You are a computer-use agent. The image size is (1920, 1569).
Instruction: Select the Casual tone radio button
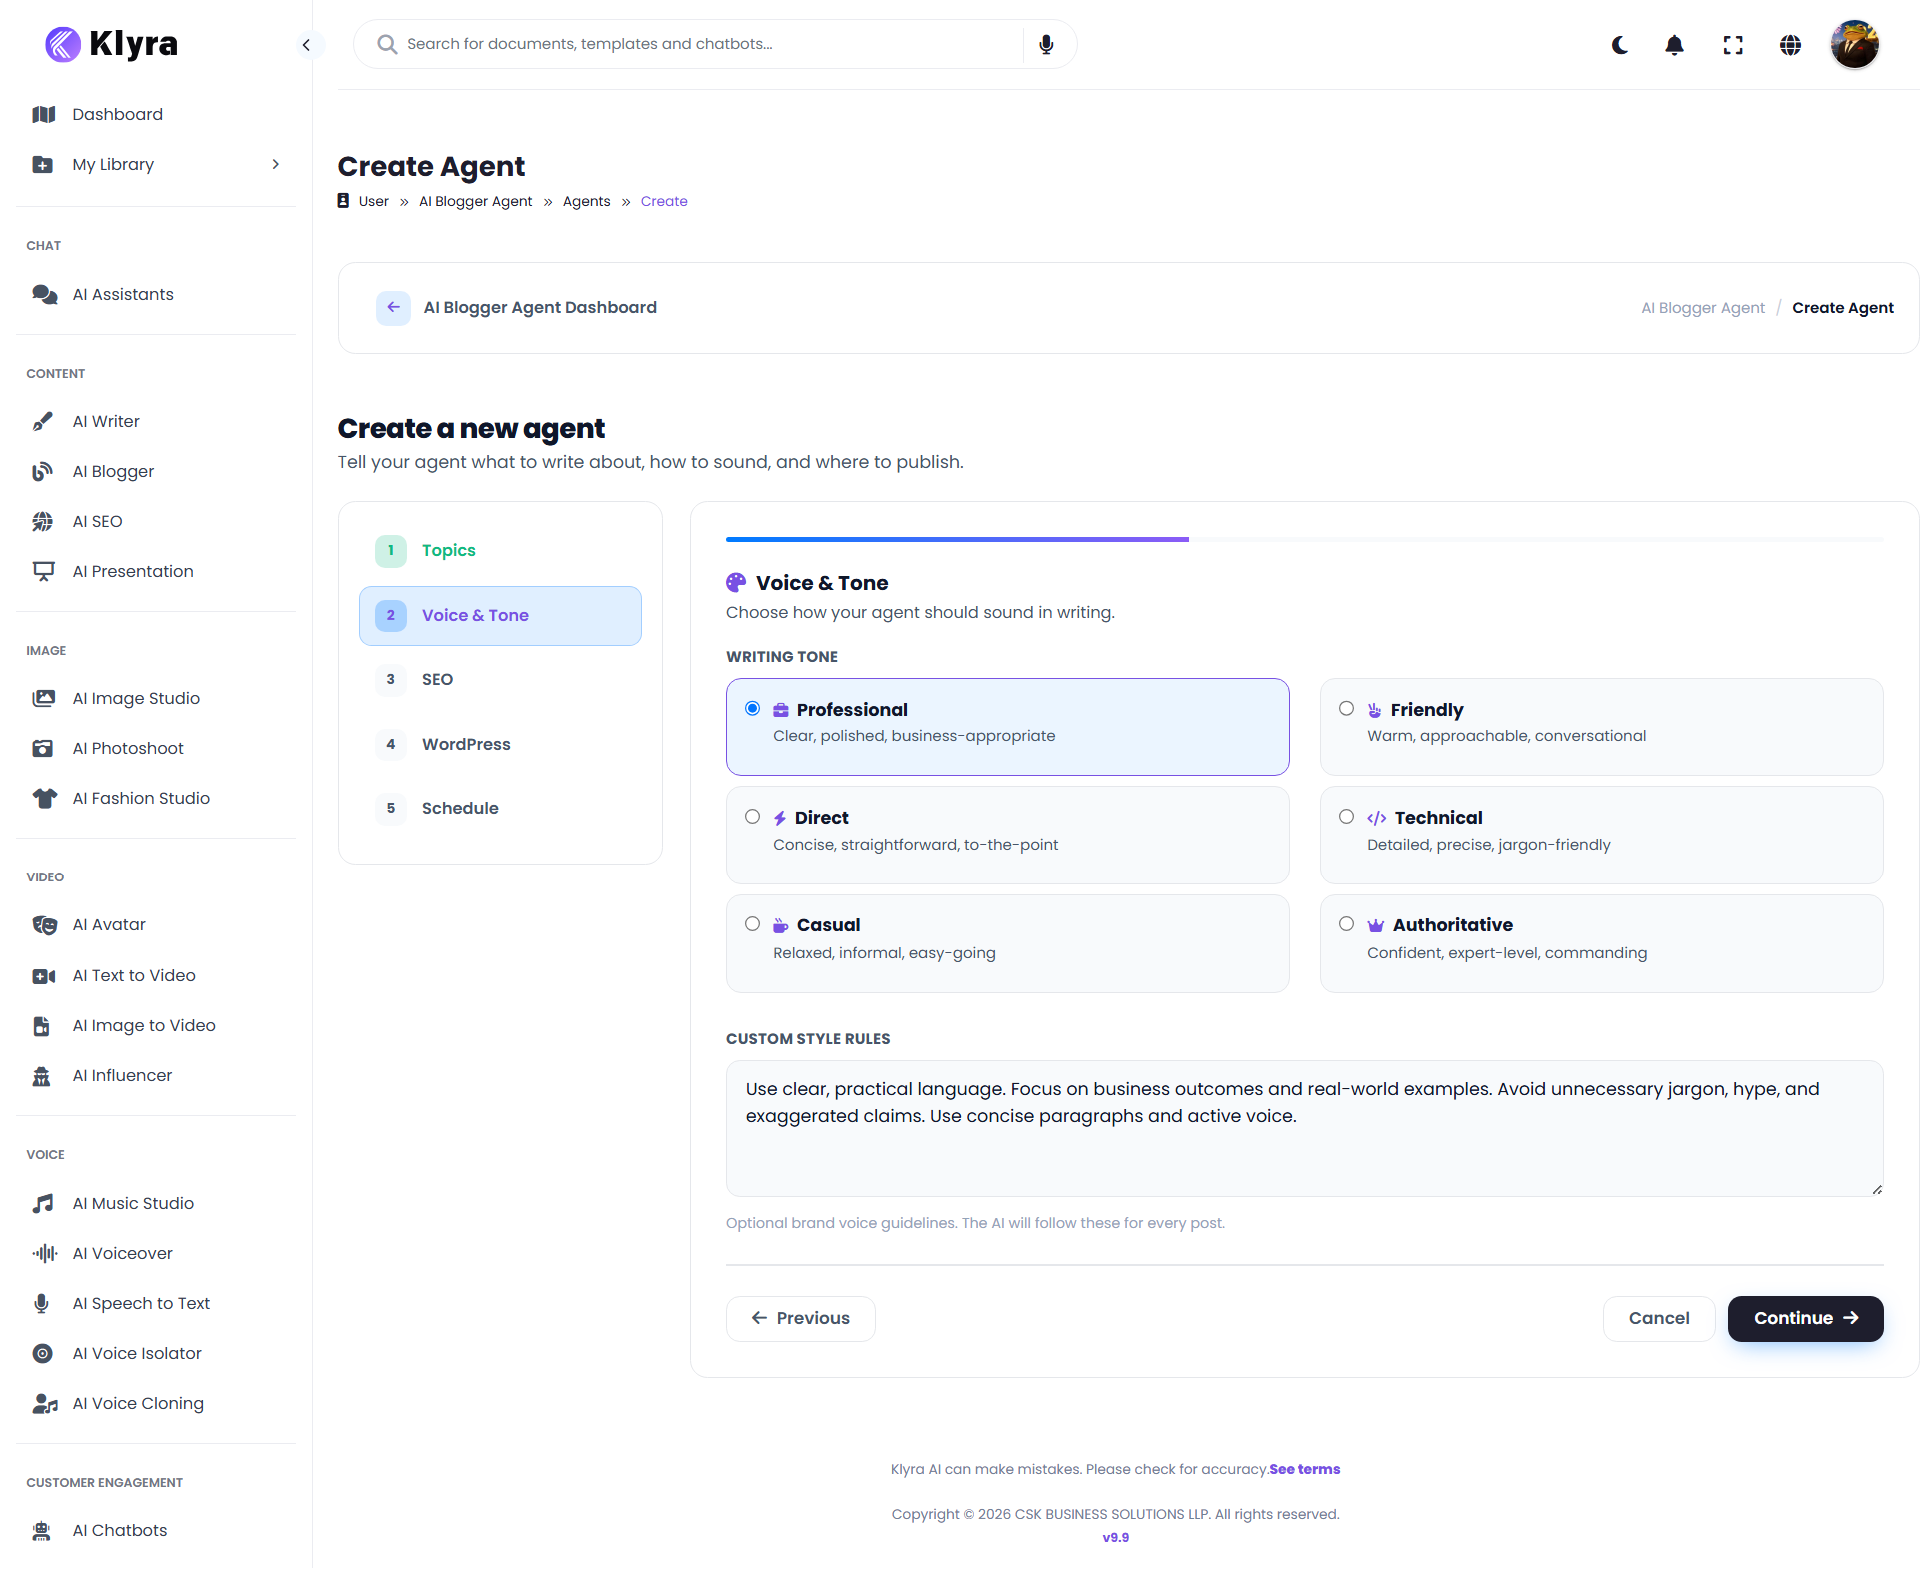click(x=752, y=923)
